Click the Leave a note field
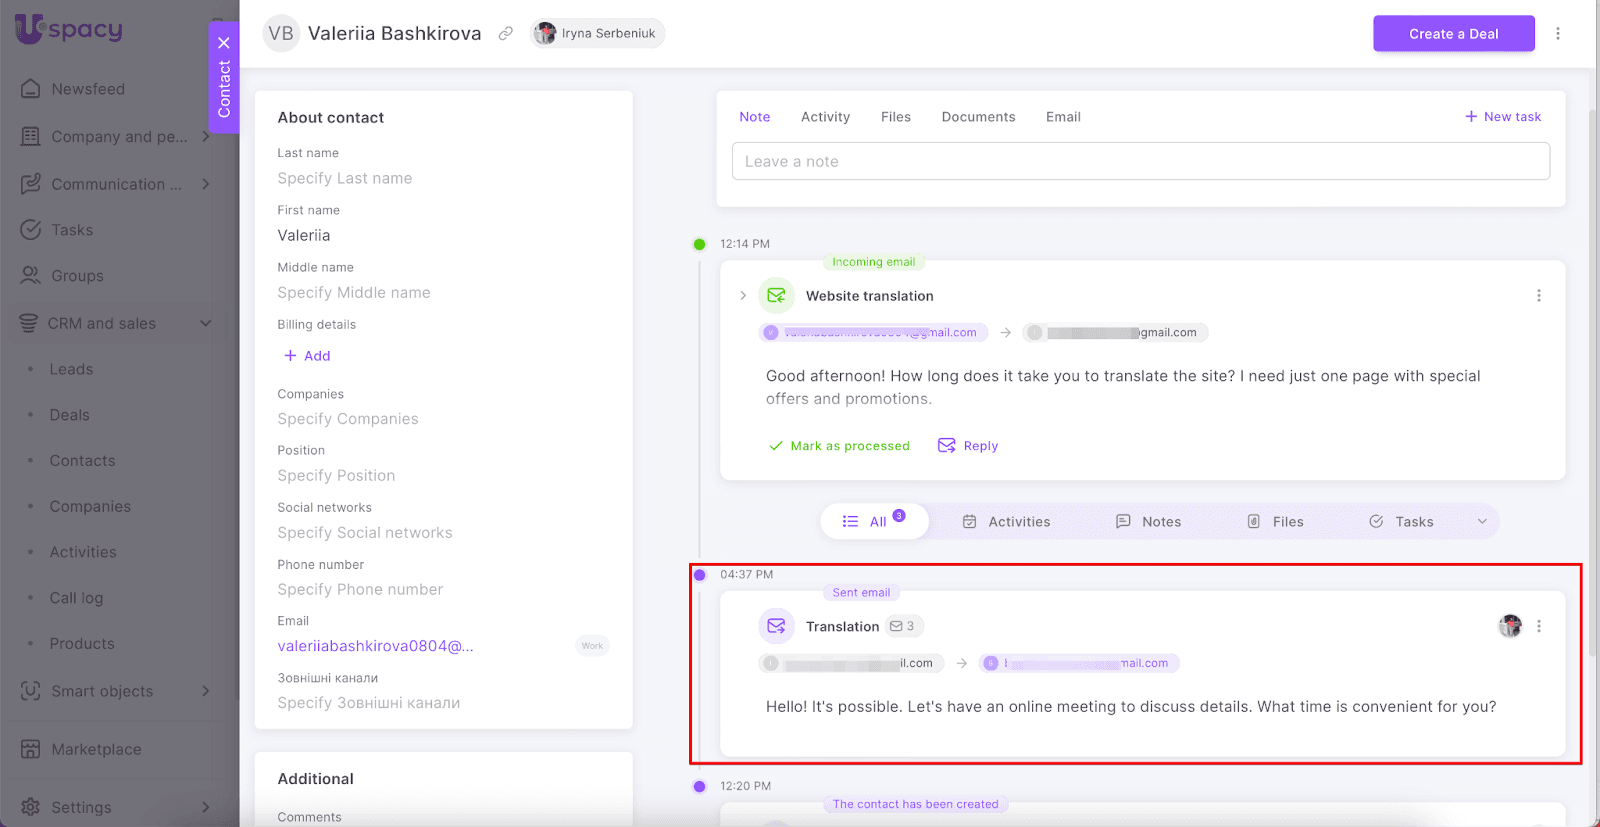This screenshot has height=827, width=1600. (1140, 162)
